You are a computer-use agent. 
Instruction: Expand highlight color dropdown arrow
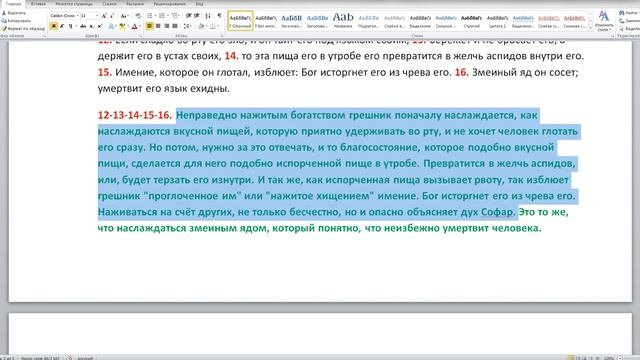click(128, 26)
